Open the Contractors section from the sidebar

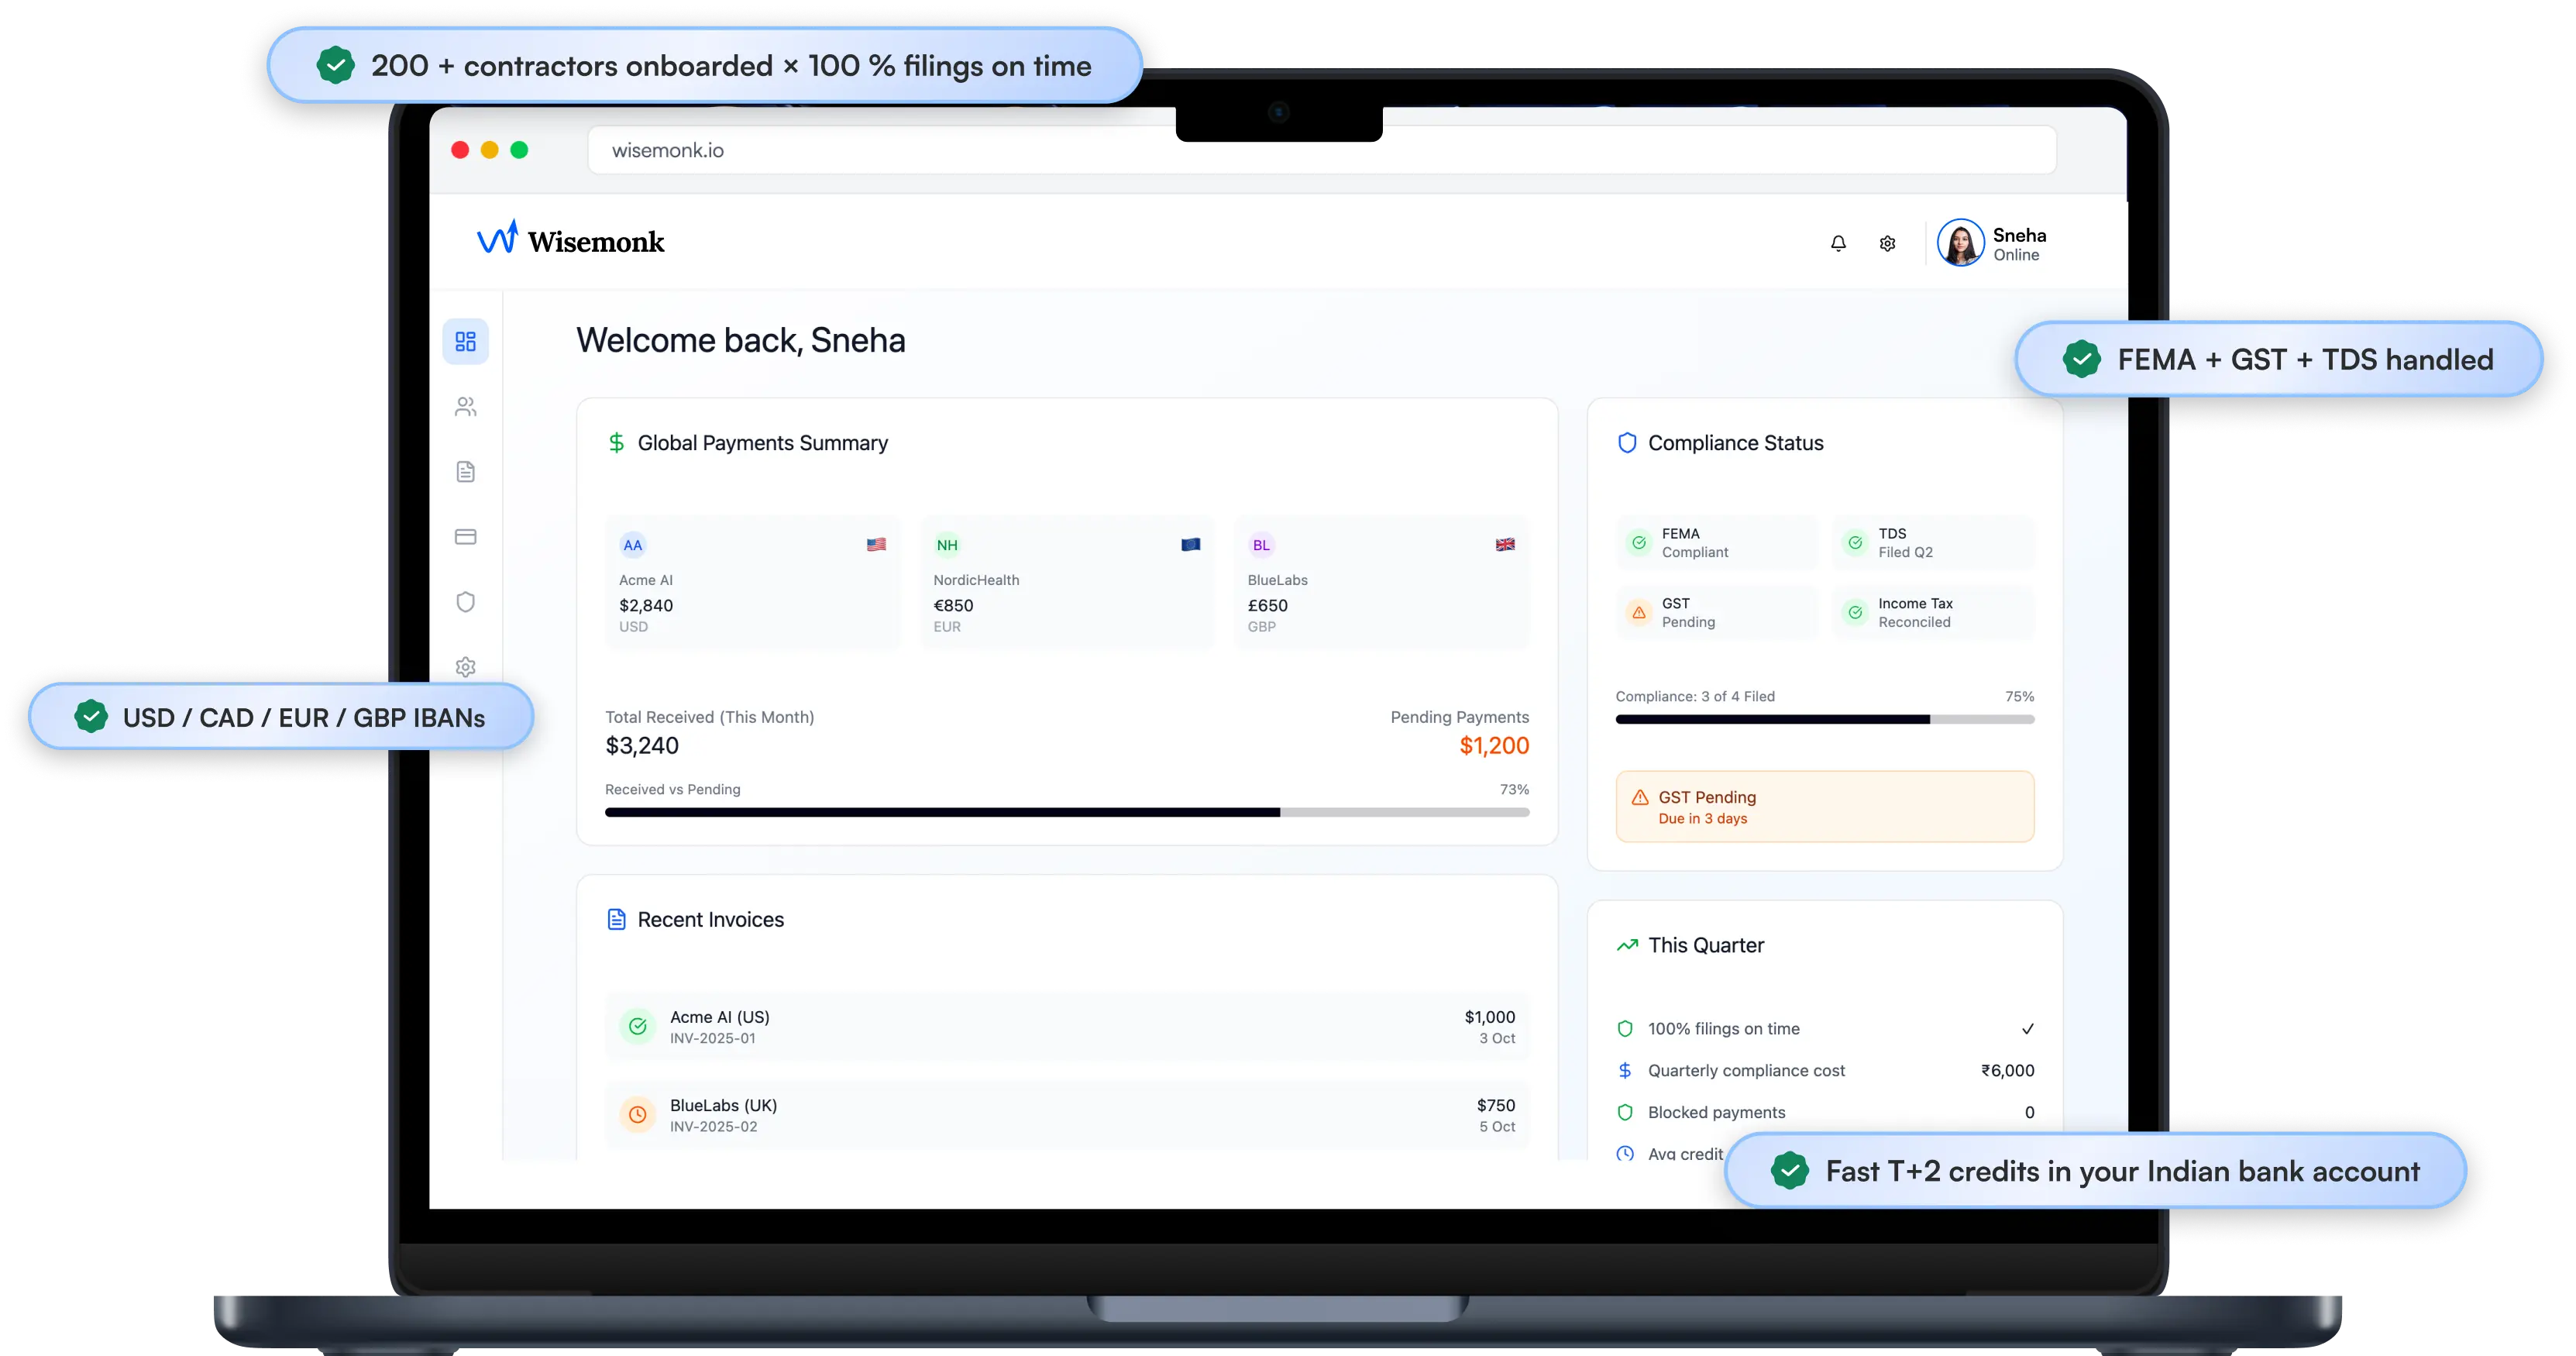465,406
